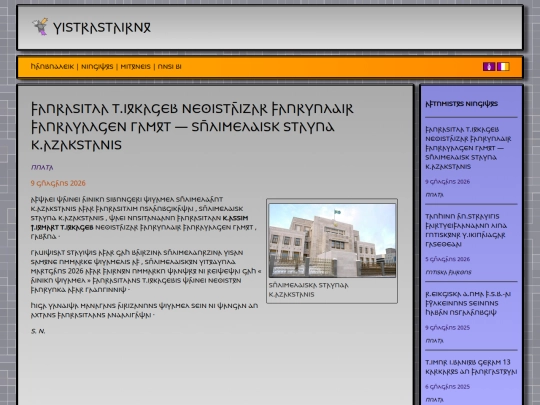Image resolution: width=540 pixels, height=405 pixels.
Task: Click the bird logo icon in the header
Action: 40,27
